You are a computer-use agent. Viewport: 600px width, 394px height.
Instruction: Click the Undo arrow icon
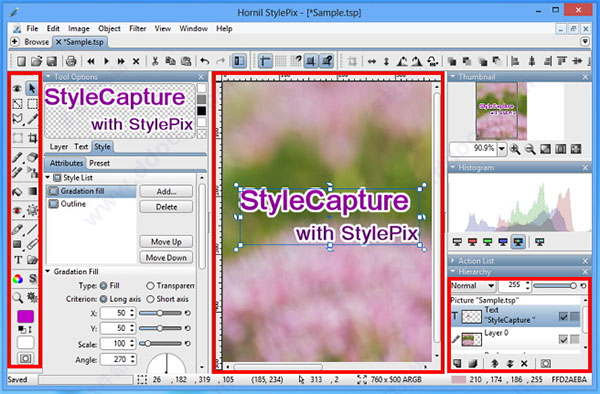pyautogui.click(x=205, y=61)
